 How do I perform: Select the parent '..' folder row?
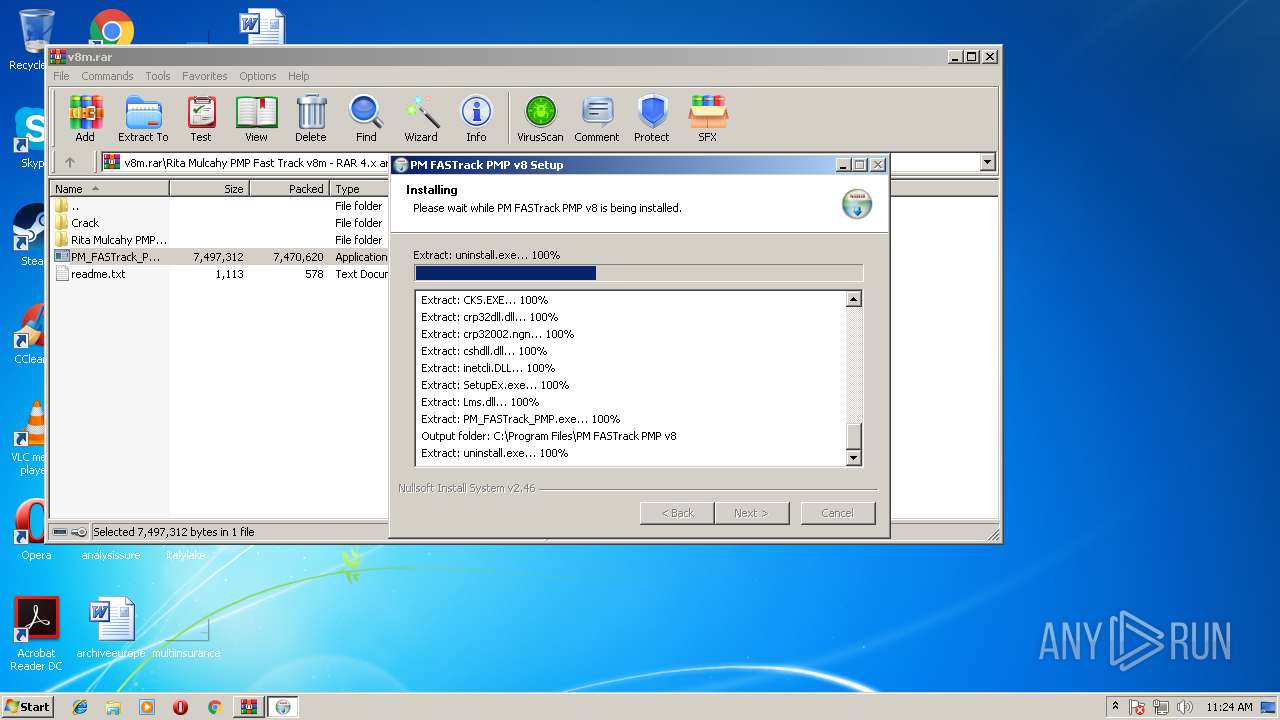point(220,206)
